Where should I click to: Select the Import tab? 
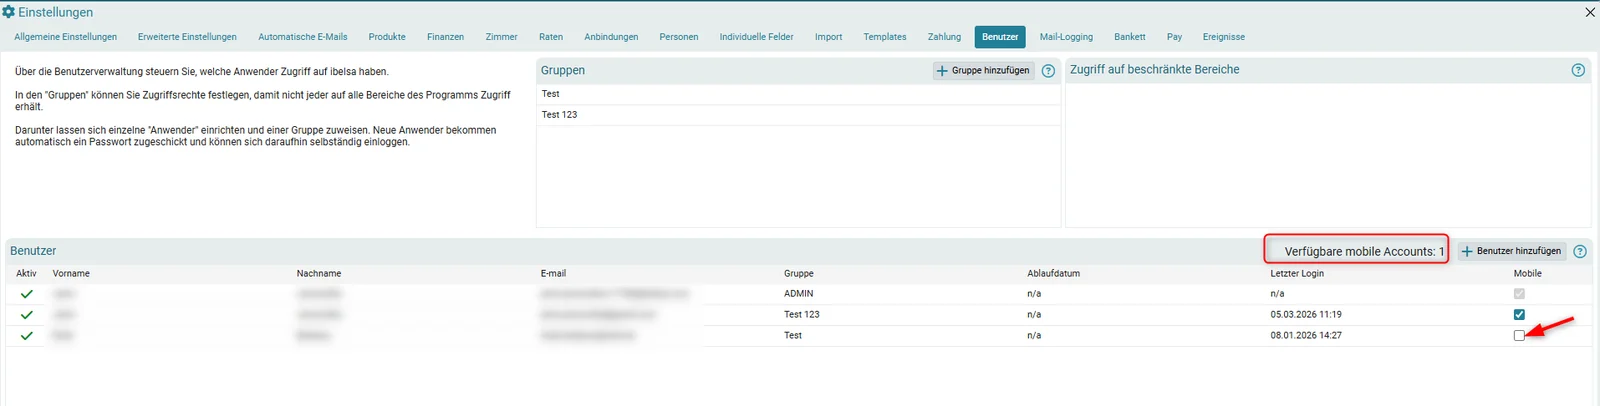(x=828, y=37)
